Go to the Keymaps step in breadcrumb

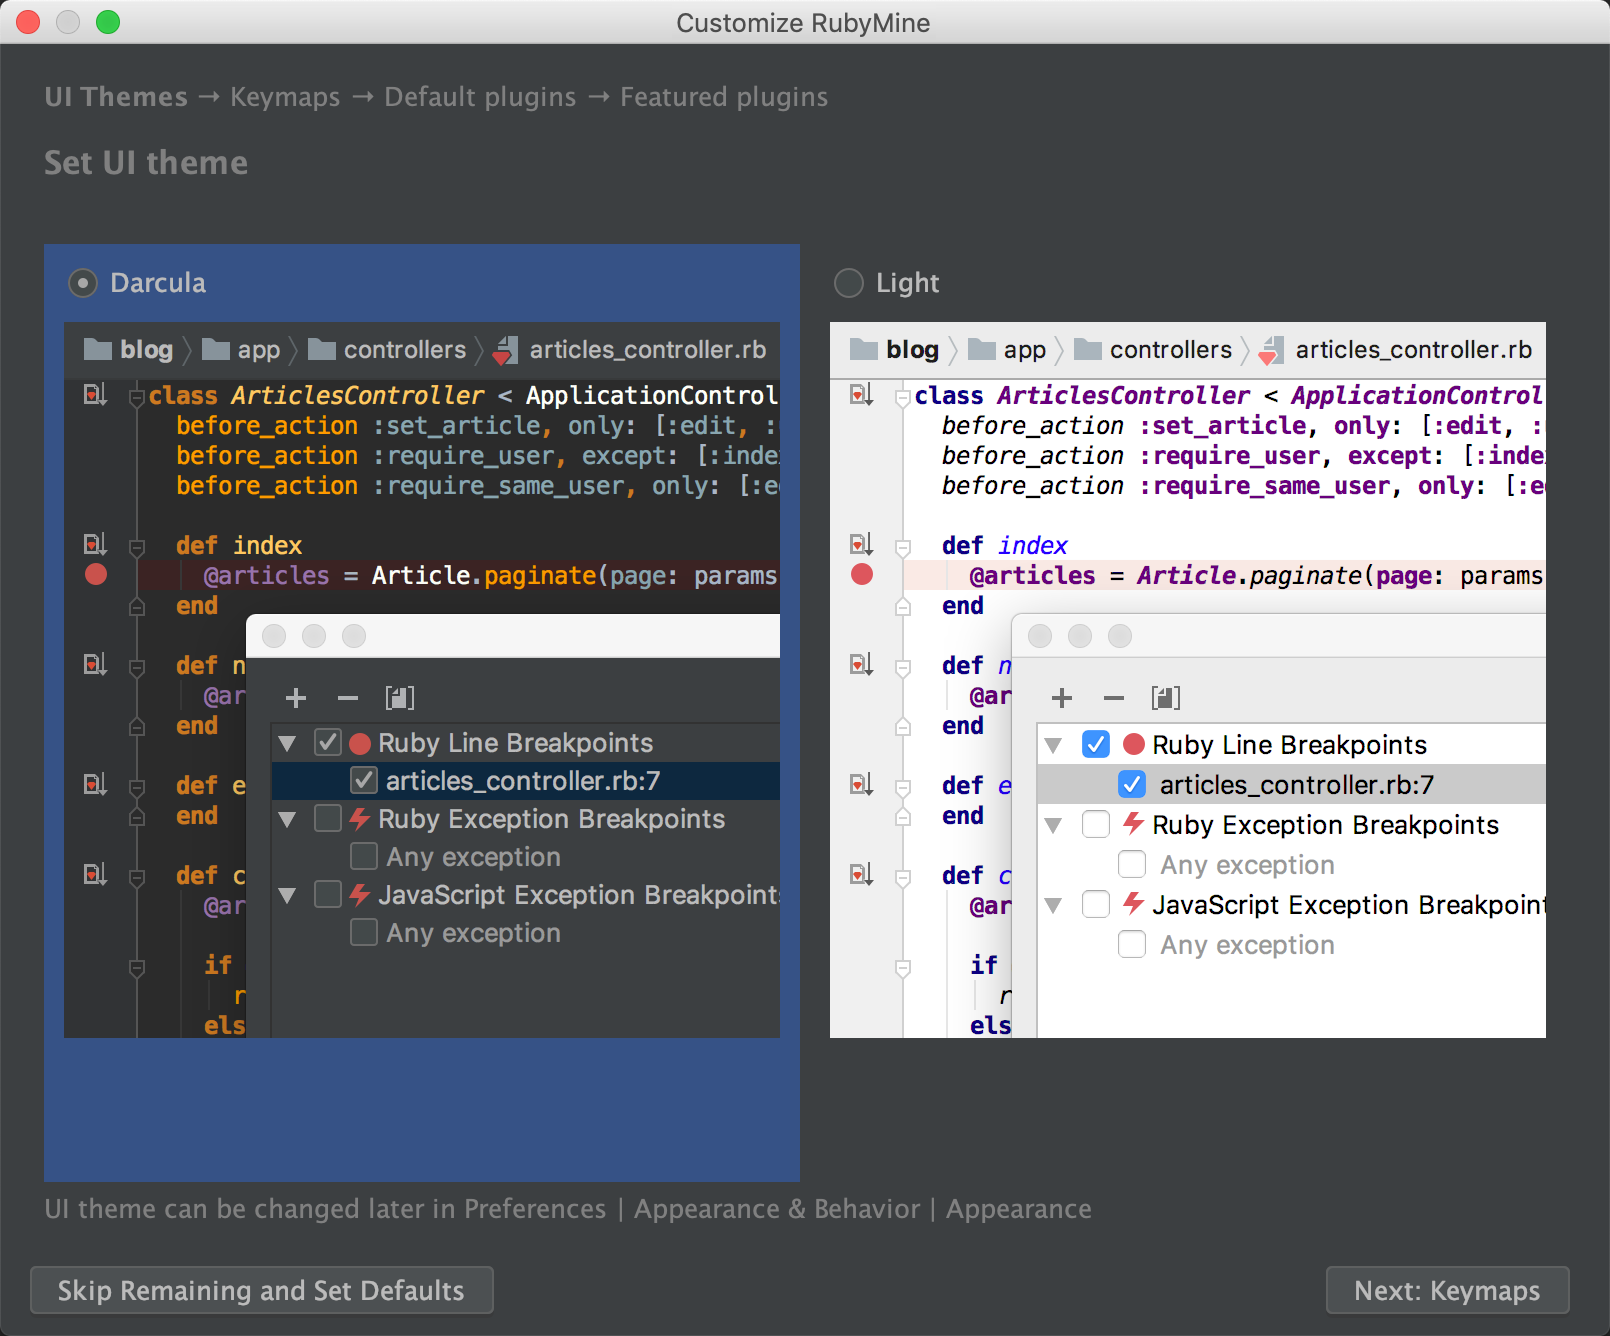(x=285, y=97)
